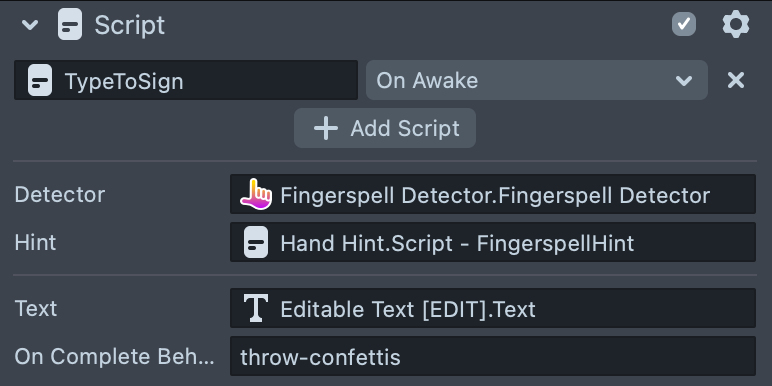Click the On Complete Behavior label
The height and width of the screenshot is (386, 772).
tap(114, 356)
